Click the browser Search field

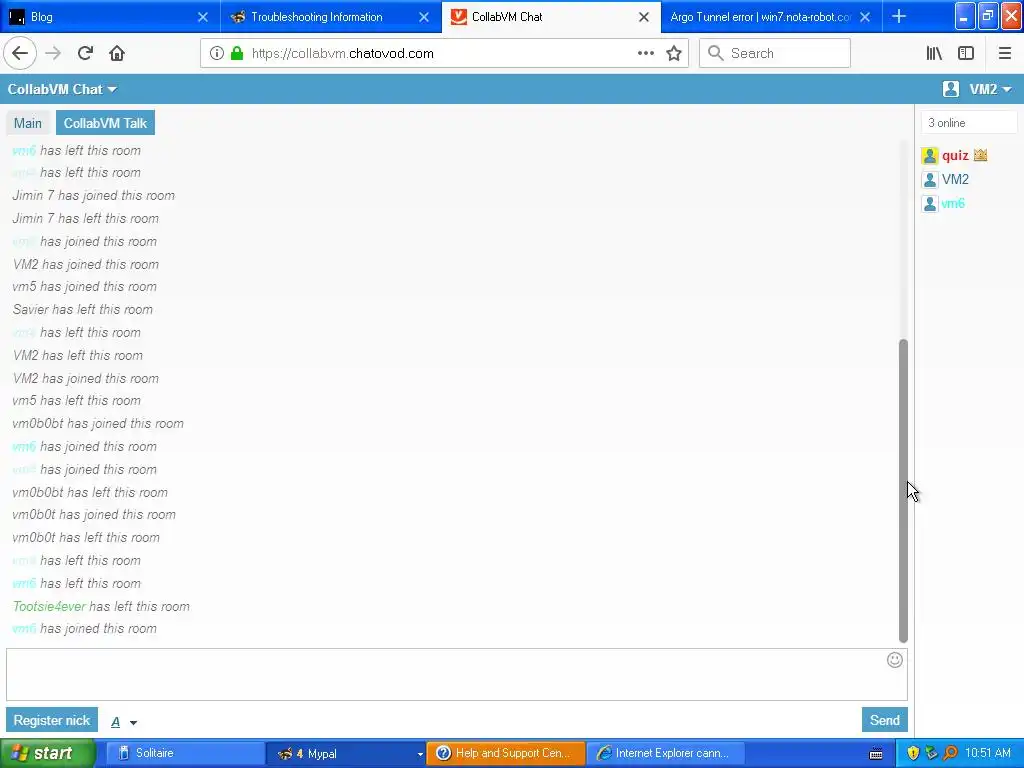tap(775, 54)
